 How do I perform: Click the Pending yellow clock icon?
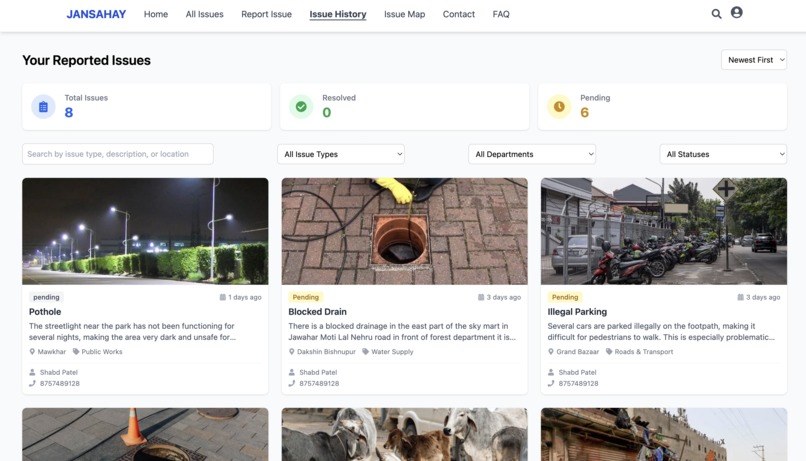(x=559, y=107)
